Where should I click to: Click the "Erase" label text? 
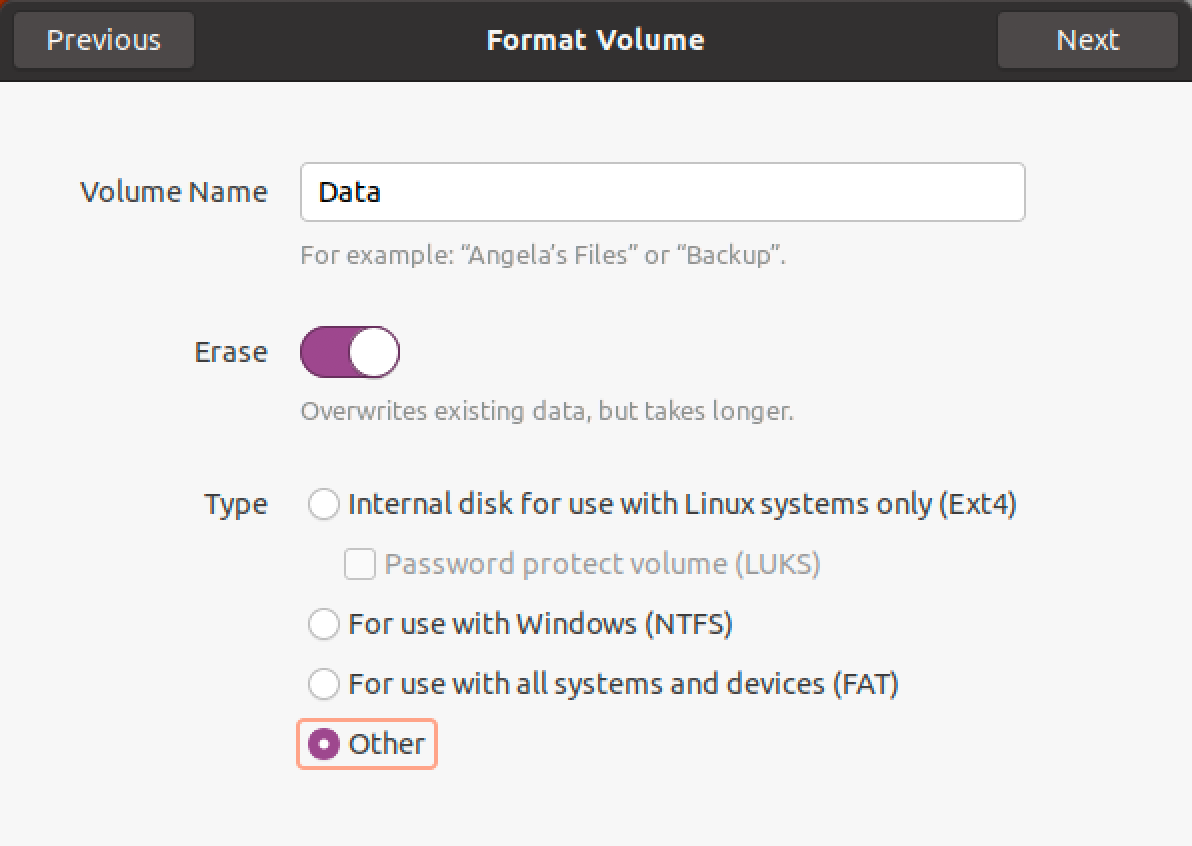[231, 352]
